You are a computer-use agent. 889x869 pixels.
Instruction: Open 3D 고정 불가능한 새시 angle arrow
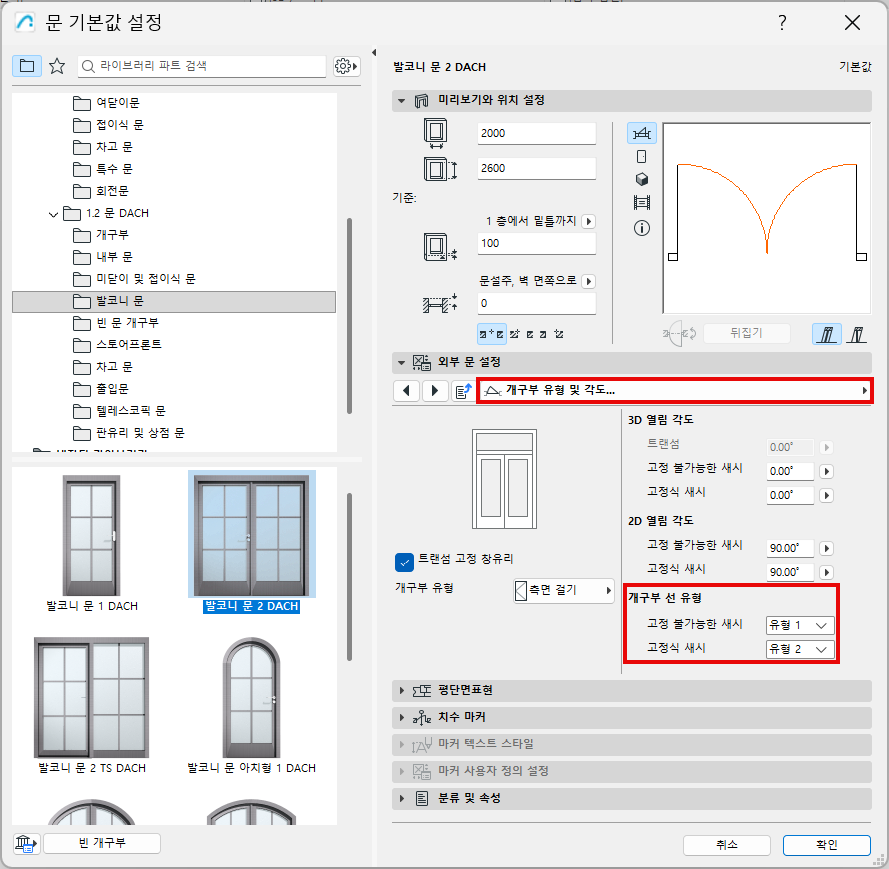click(827, 471)
